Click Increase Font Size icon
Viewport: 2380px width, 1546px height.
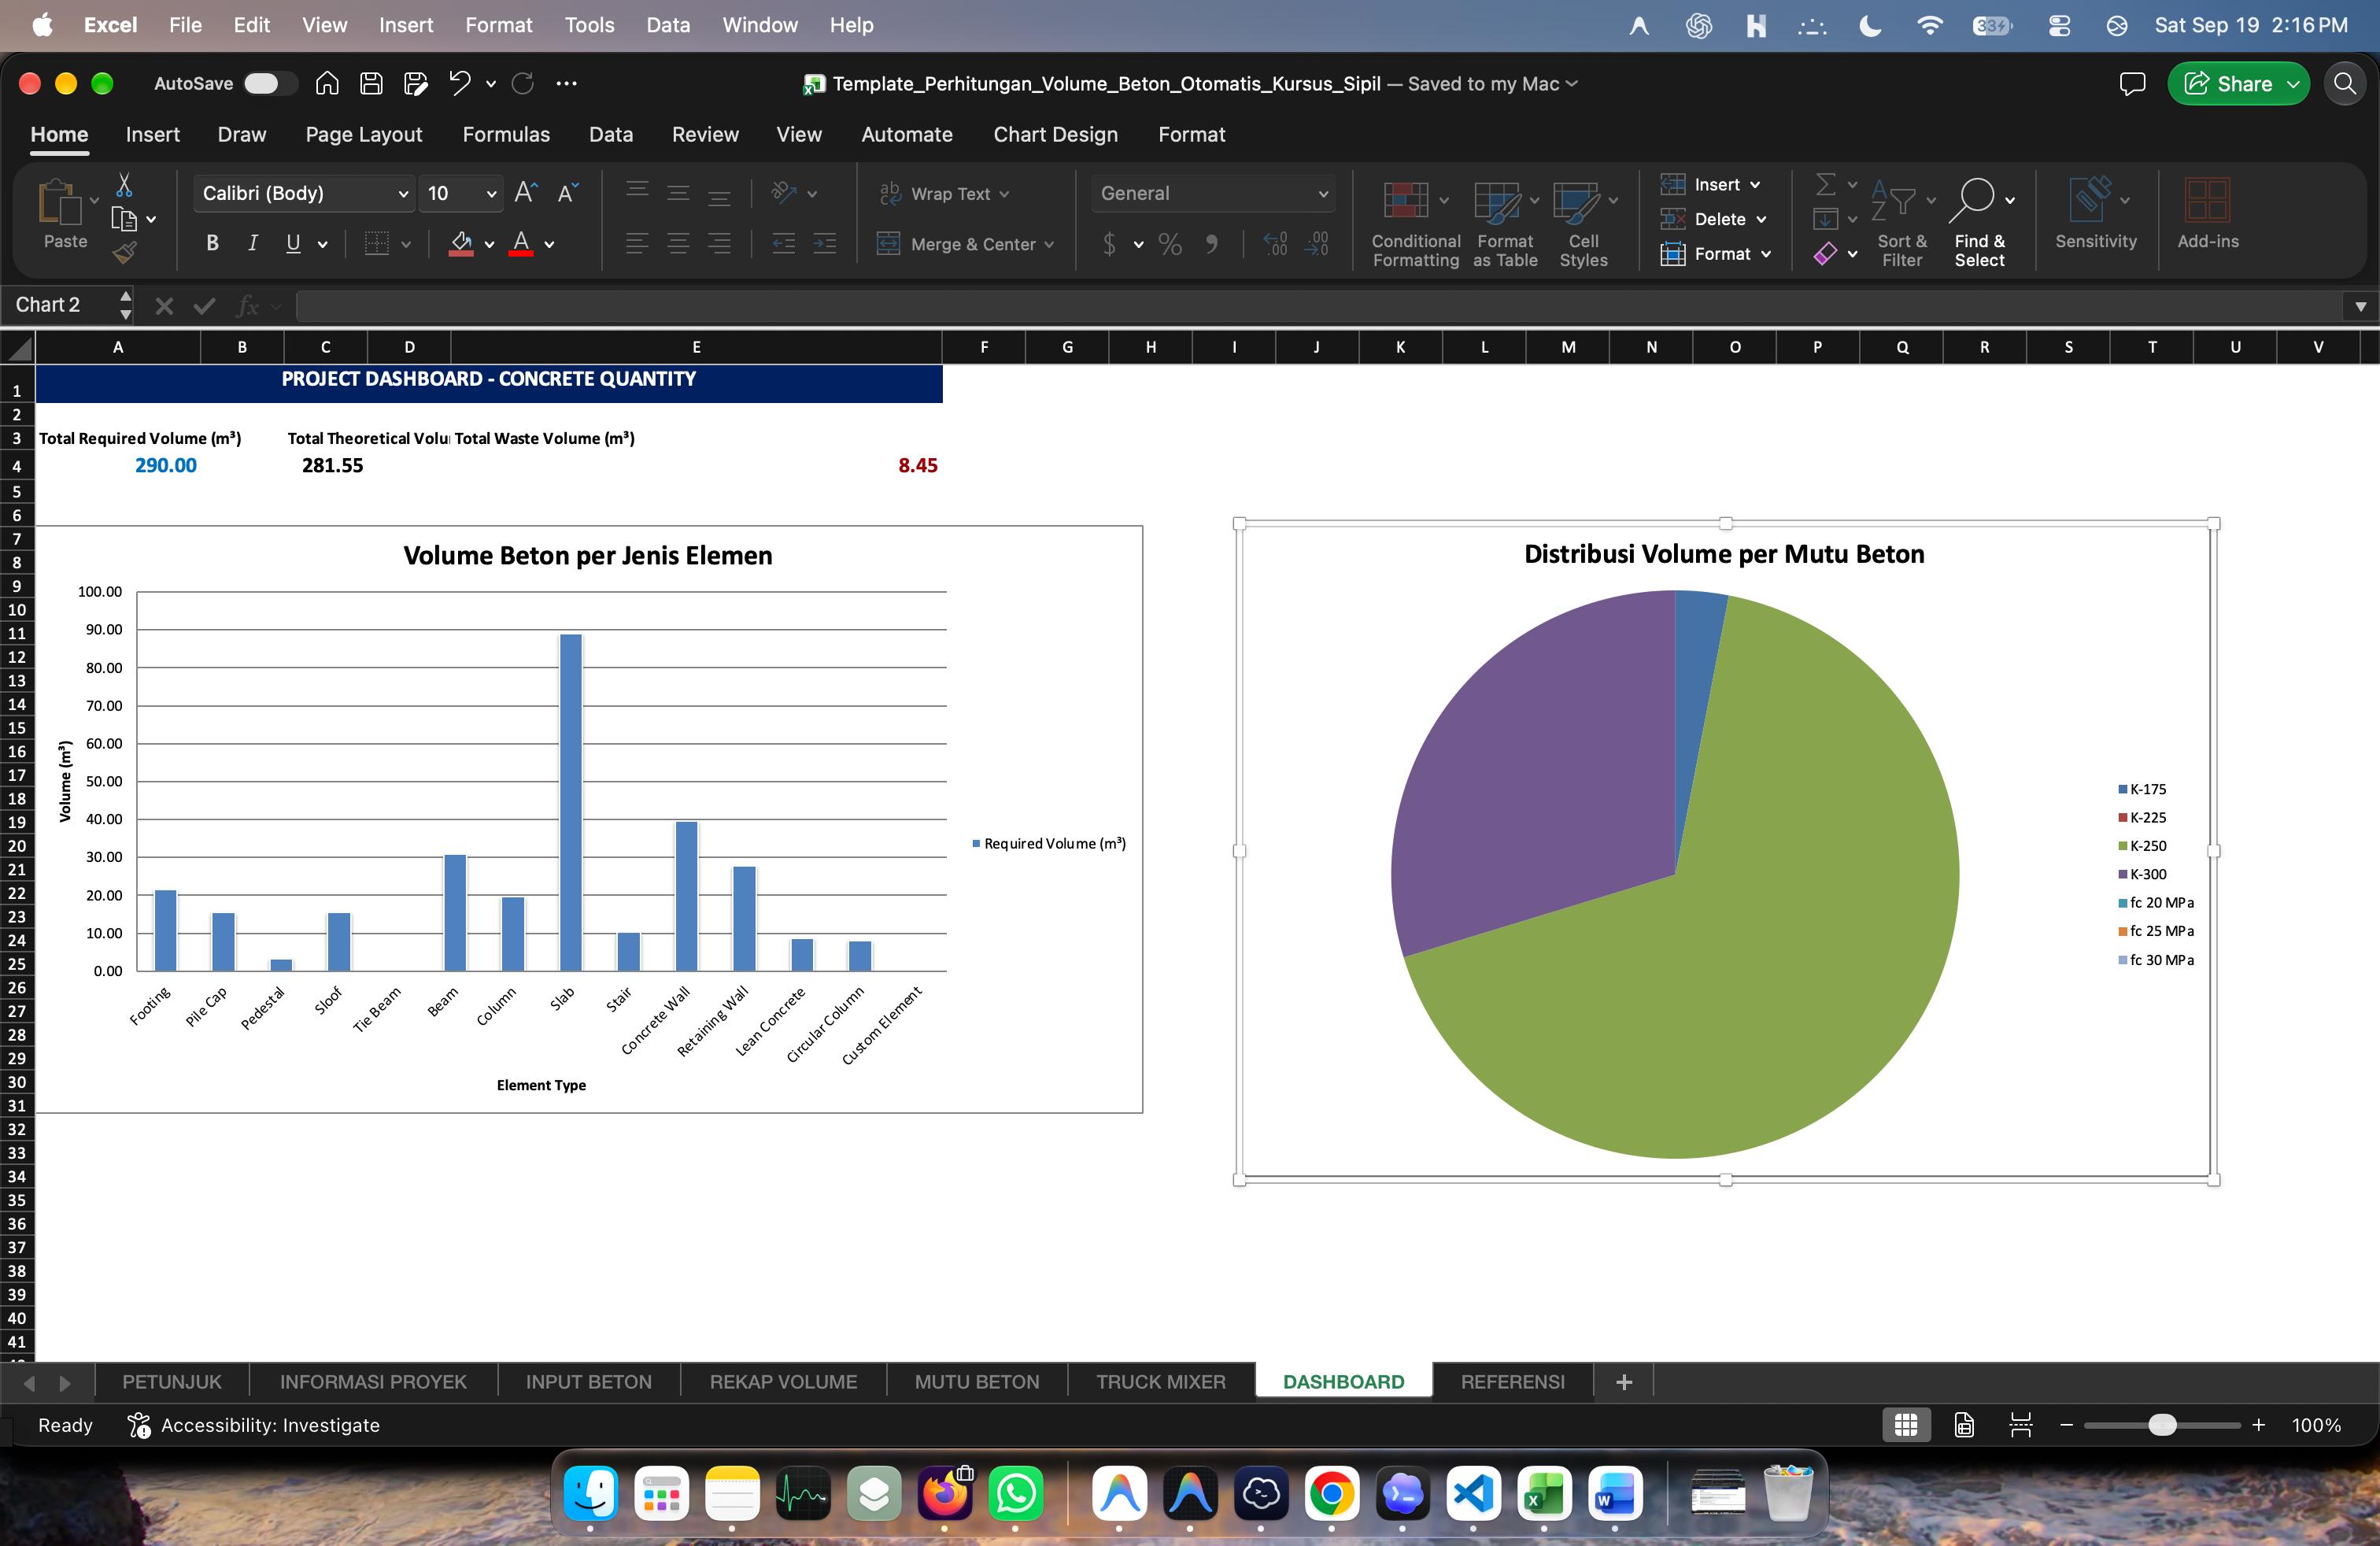[x=526, y=193]
